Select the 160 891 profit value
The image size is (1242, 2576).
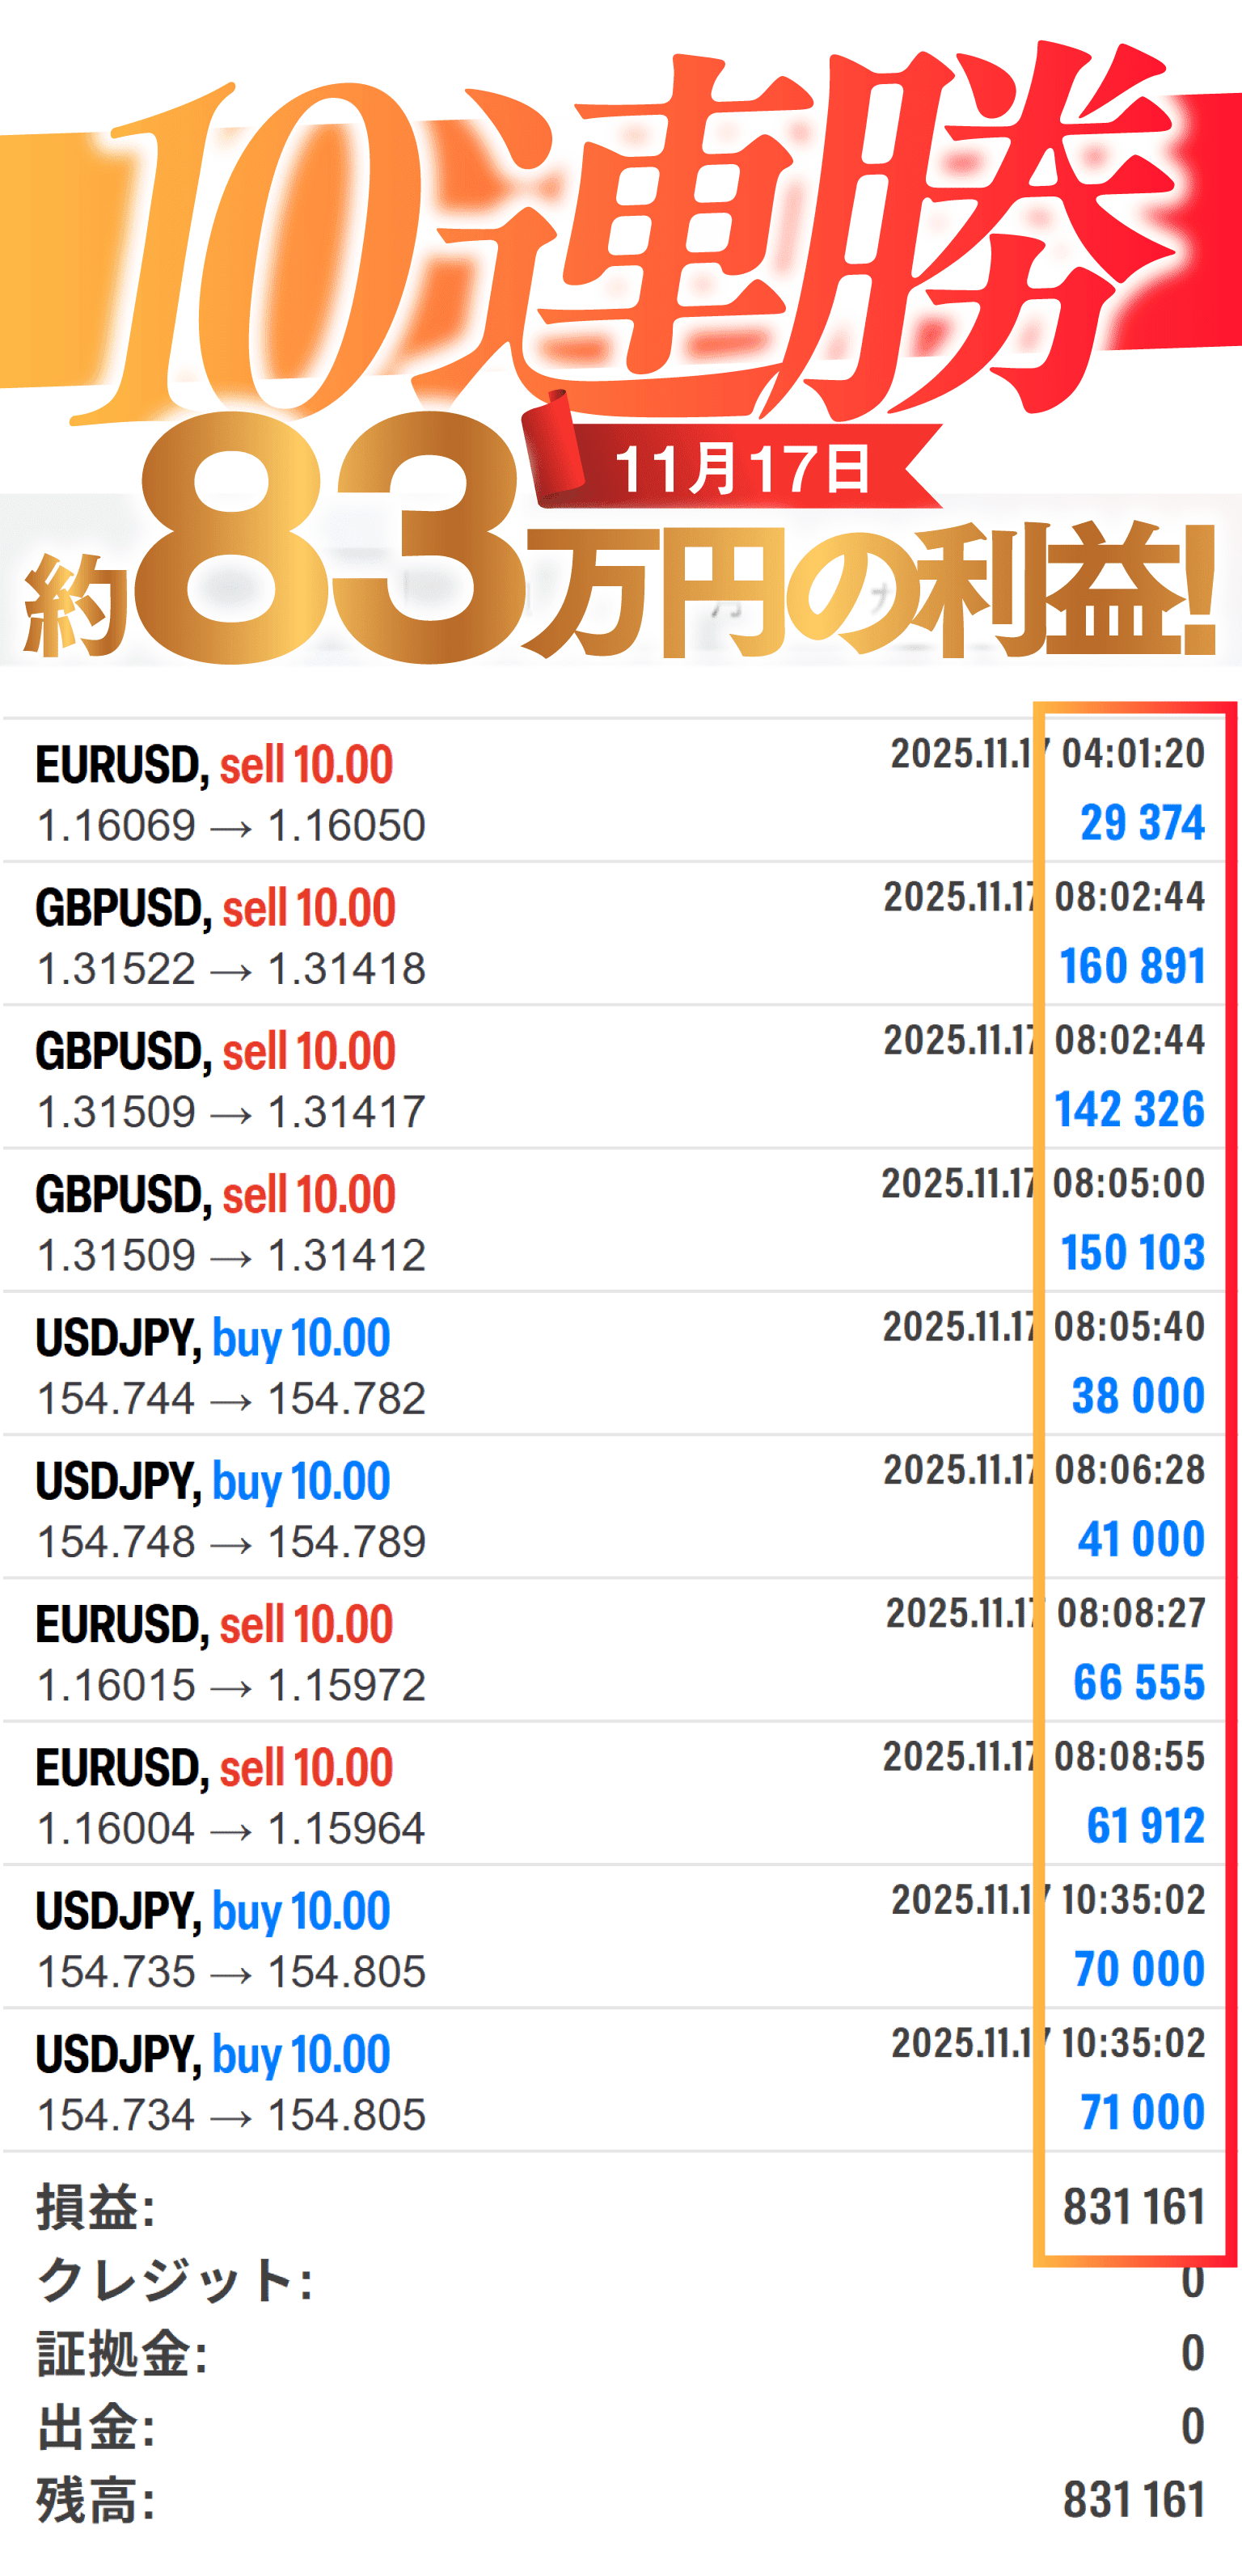(1132, 966)
